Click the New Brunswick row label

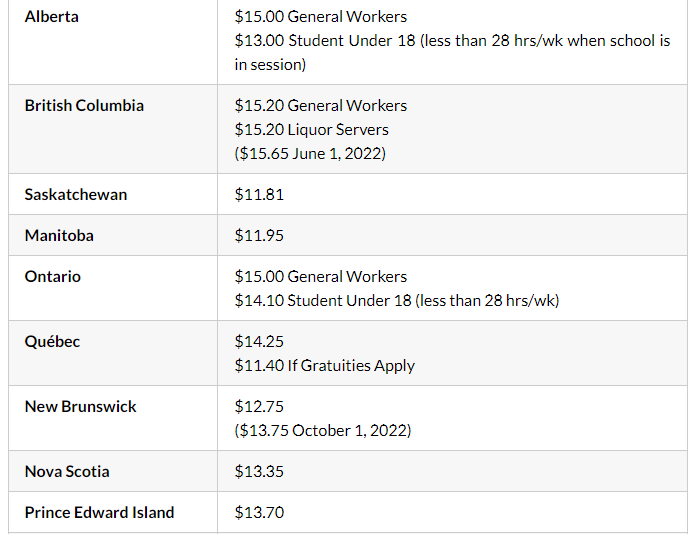(81, 407)
